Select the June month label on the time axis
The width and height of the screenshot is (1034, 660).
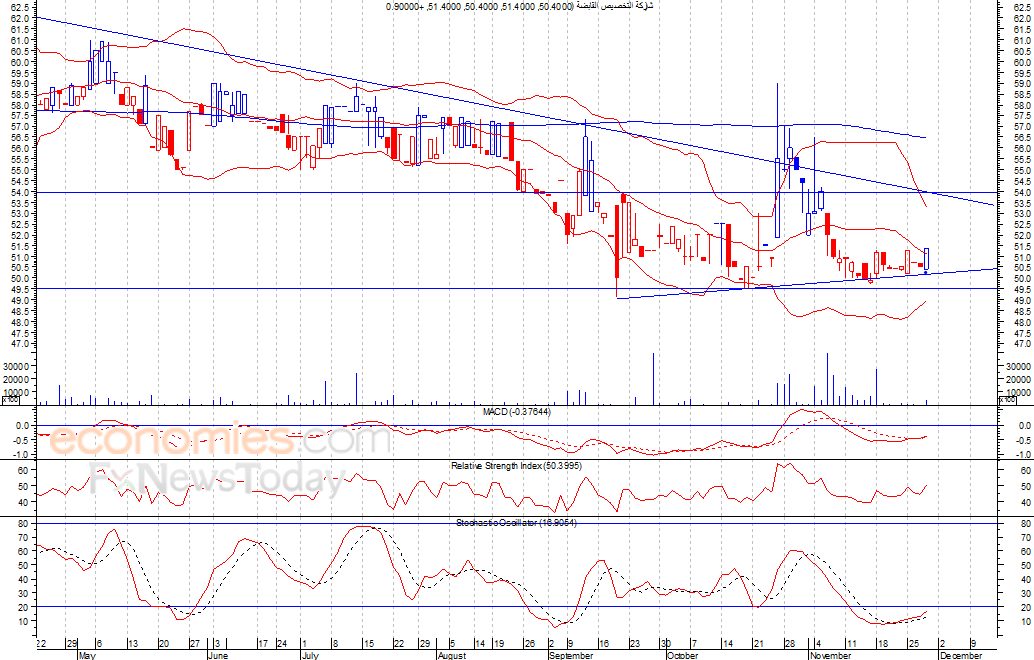click(218, 655)
